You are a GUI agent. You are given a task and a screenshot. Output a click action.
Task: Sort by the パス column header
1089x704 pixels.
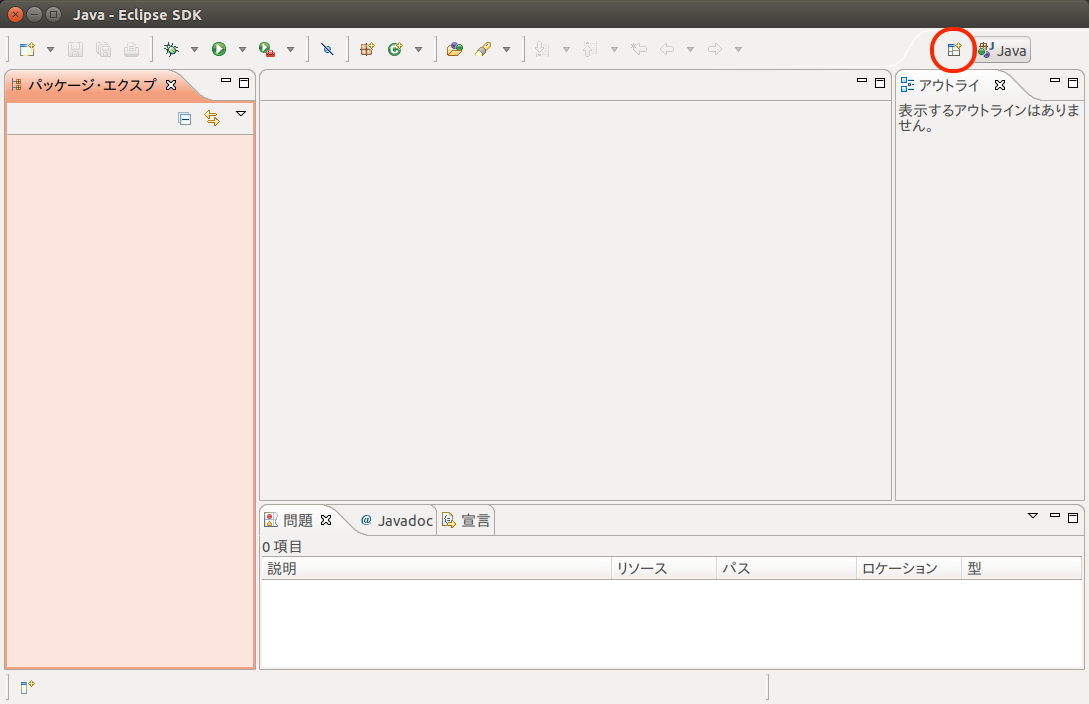786,569
